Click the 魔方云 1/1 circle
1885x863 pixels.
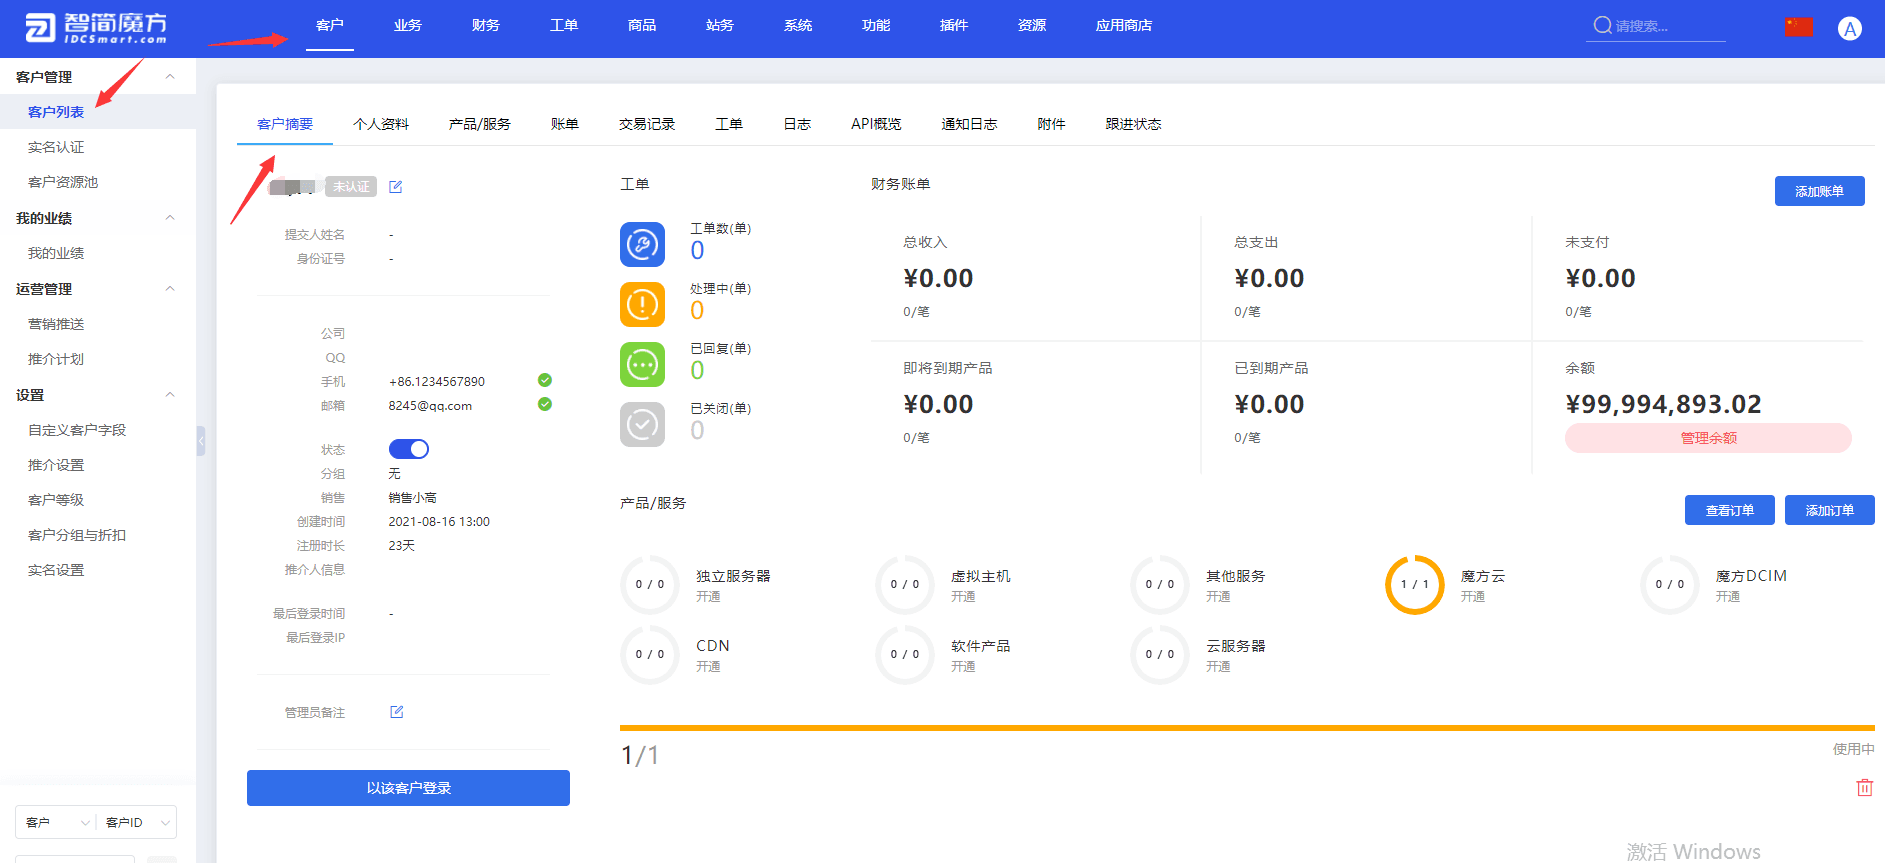[1415, 585]
